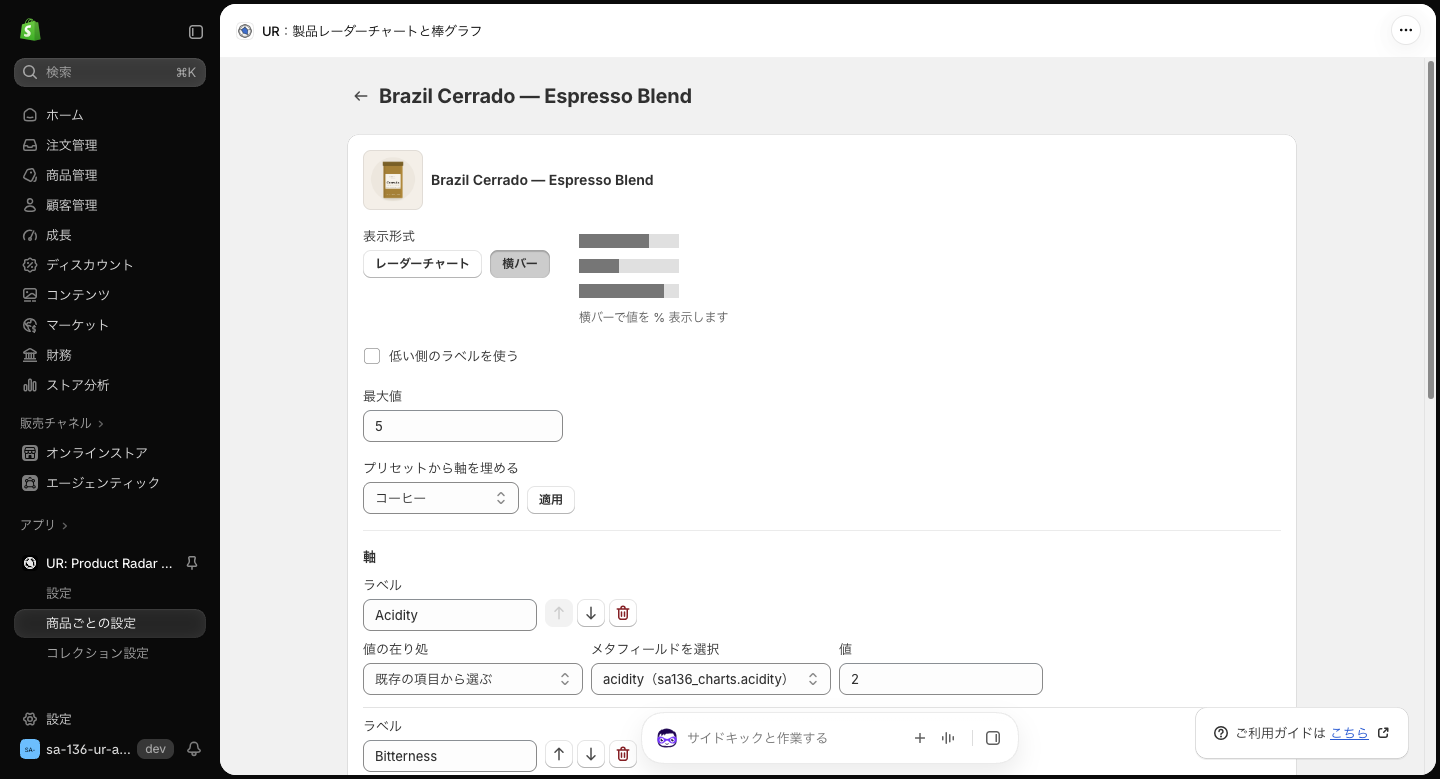
Task: Click the 適用 button
Action: (551, 499)
